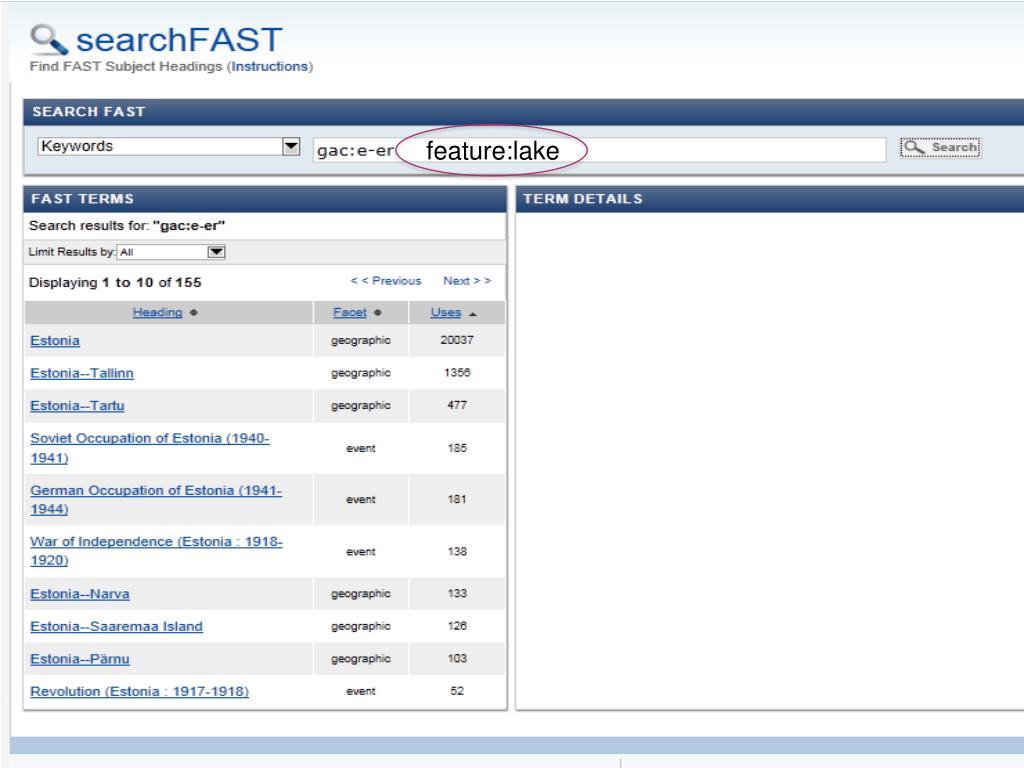Click the TERM DETAILS panel header
The image size is (1024, 768).
point(771,199)
